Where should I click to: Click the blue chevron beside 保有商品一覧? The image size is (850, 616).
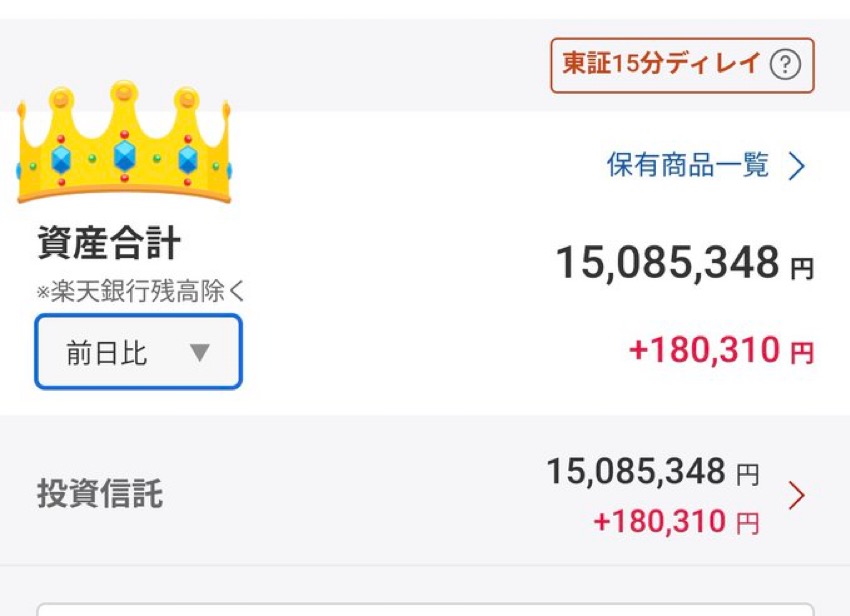797,166
